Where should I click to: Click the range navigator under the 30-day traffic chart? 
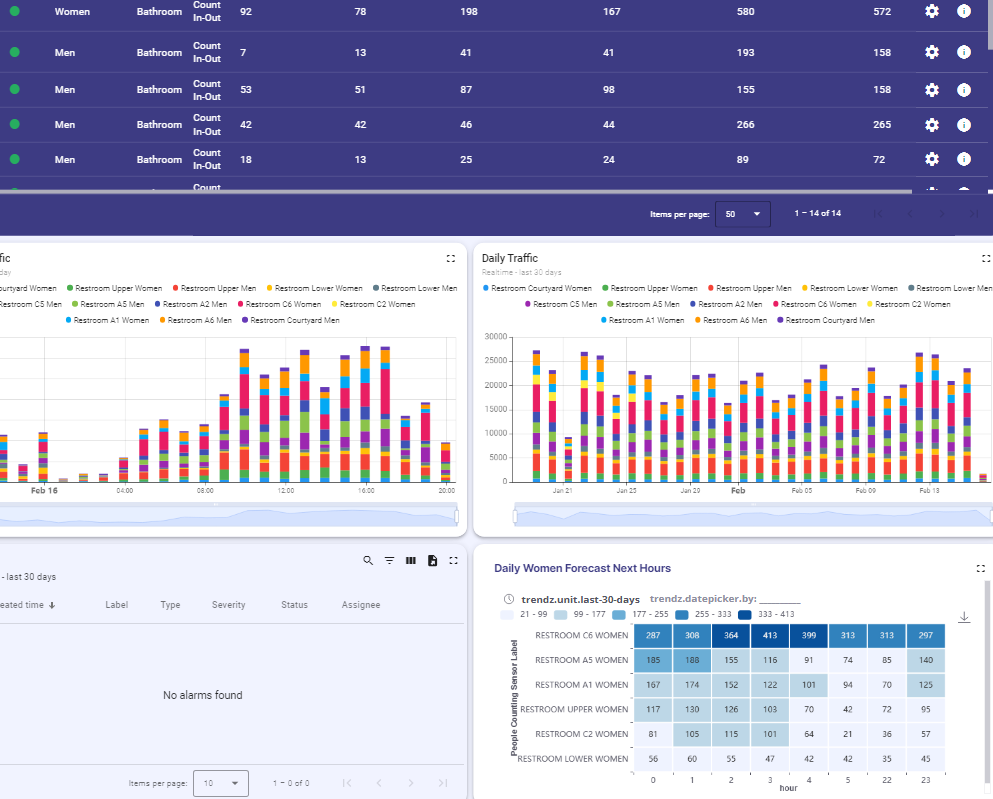735,516
